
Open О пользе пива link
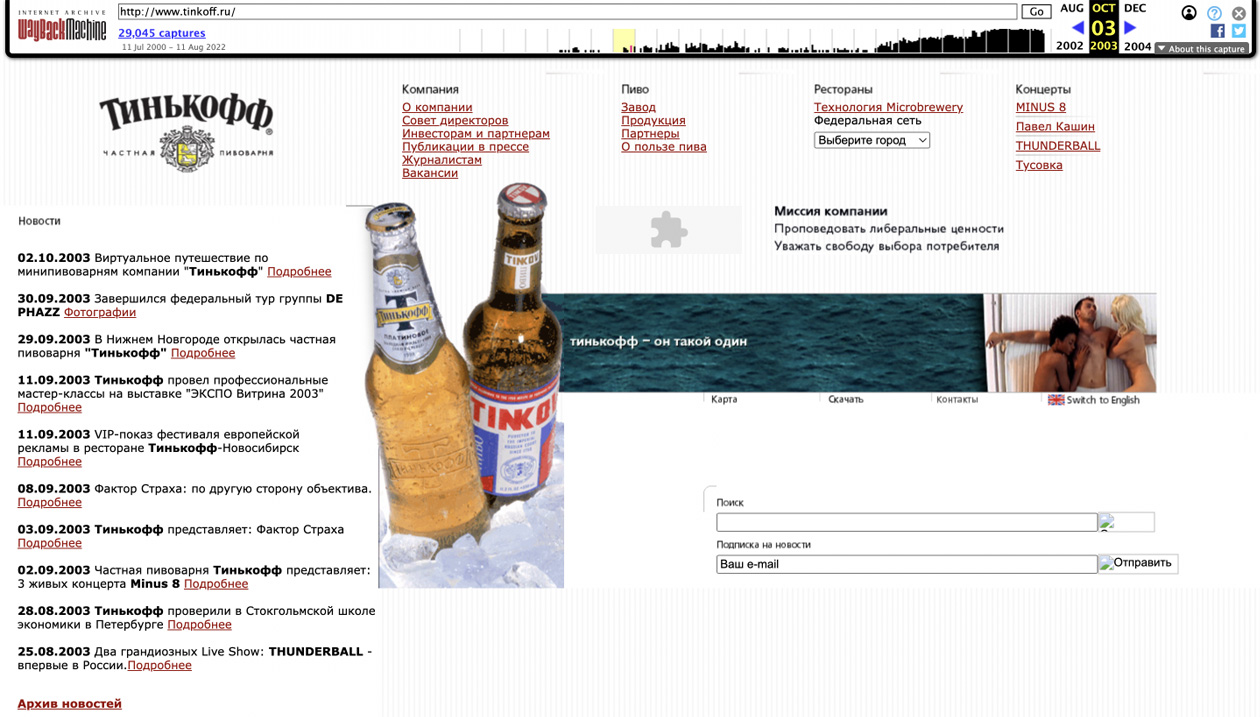pyautogui.click(x=664, y=146)
